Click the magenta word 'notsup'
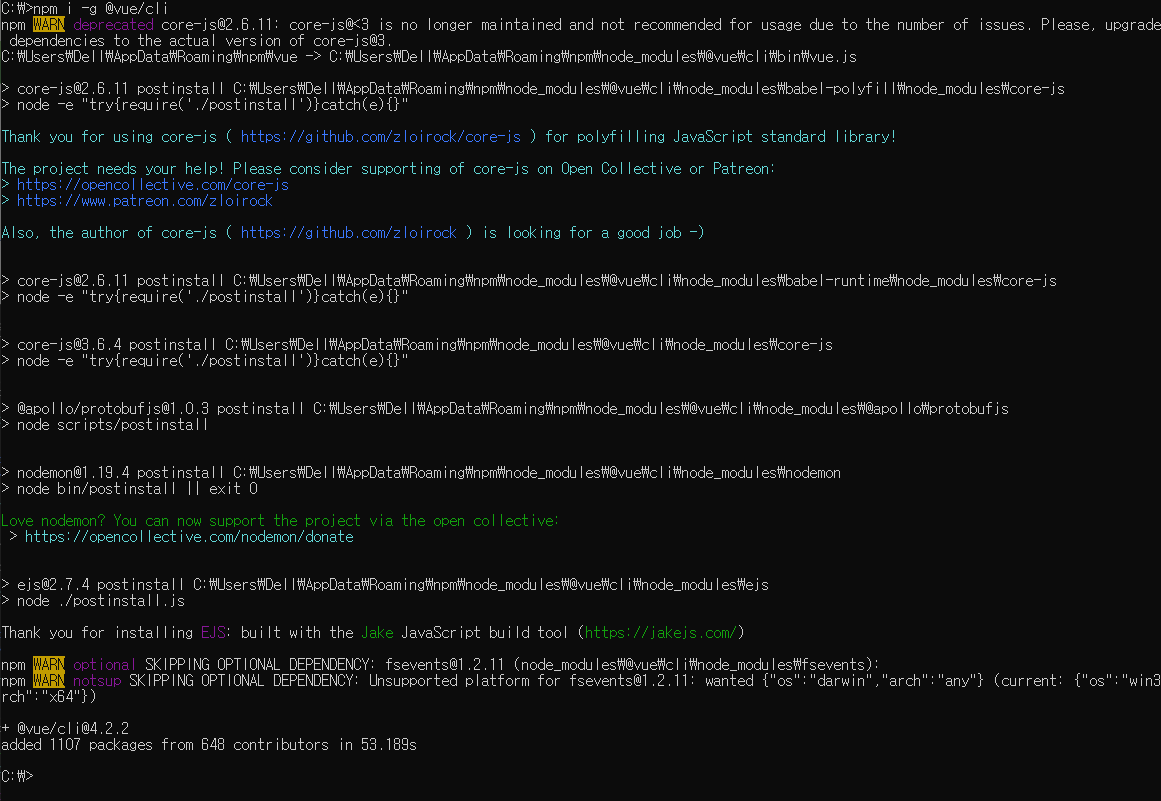This screenshot has width=1161, height=801. tap(97, 680)
